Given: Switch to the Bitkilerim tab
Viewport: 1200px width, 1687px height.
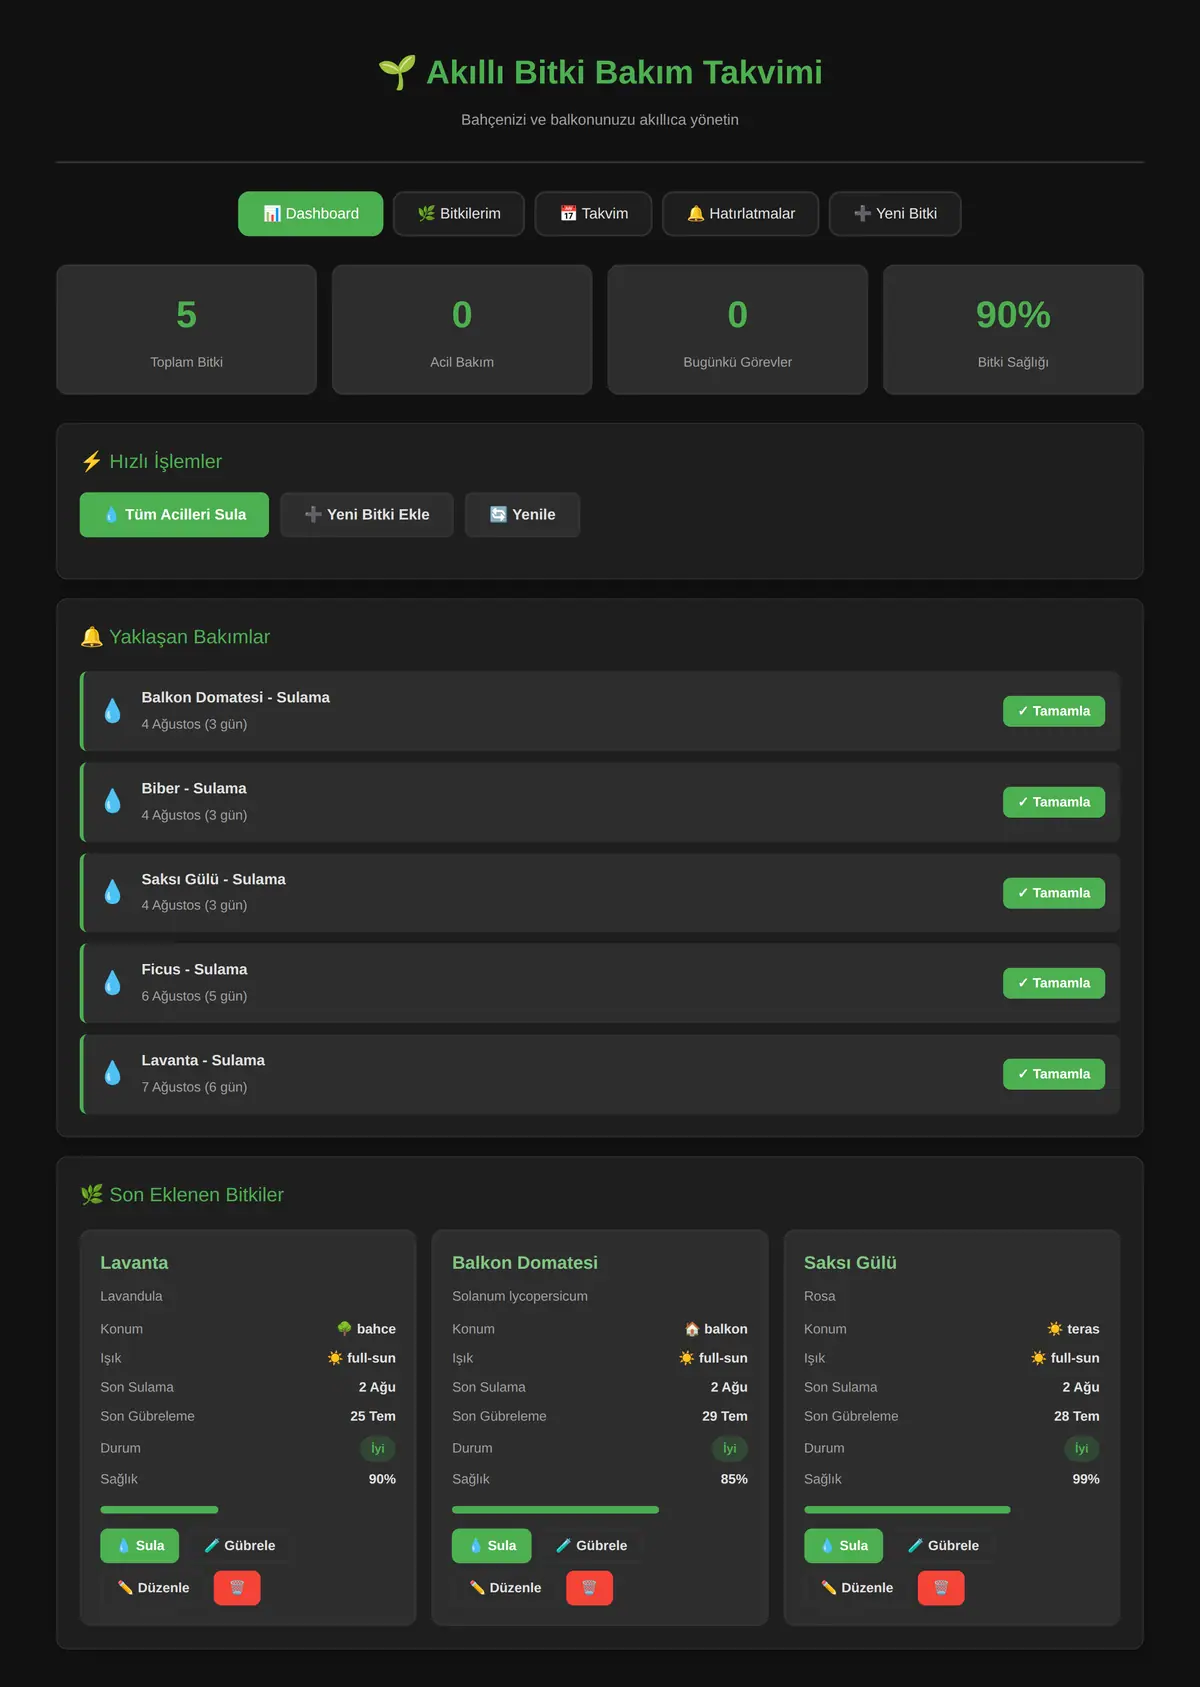Looking at the screenshot, I should point(459,214).
